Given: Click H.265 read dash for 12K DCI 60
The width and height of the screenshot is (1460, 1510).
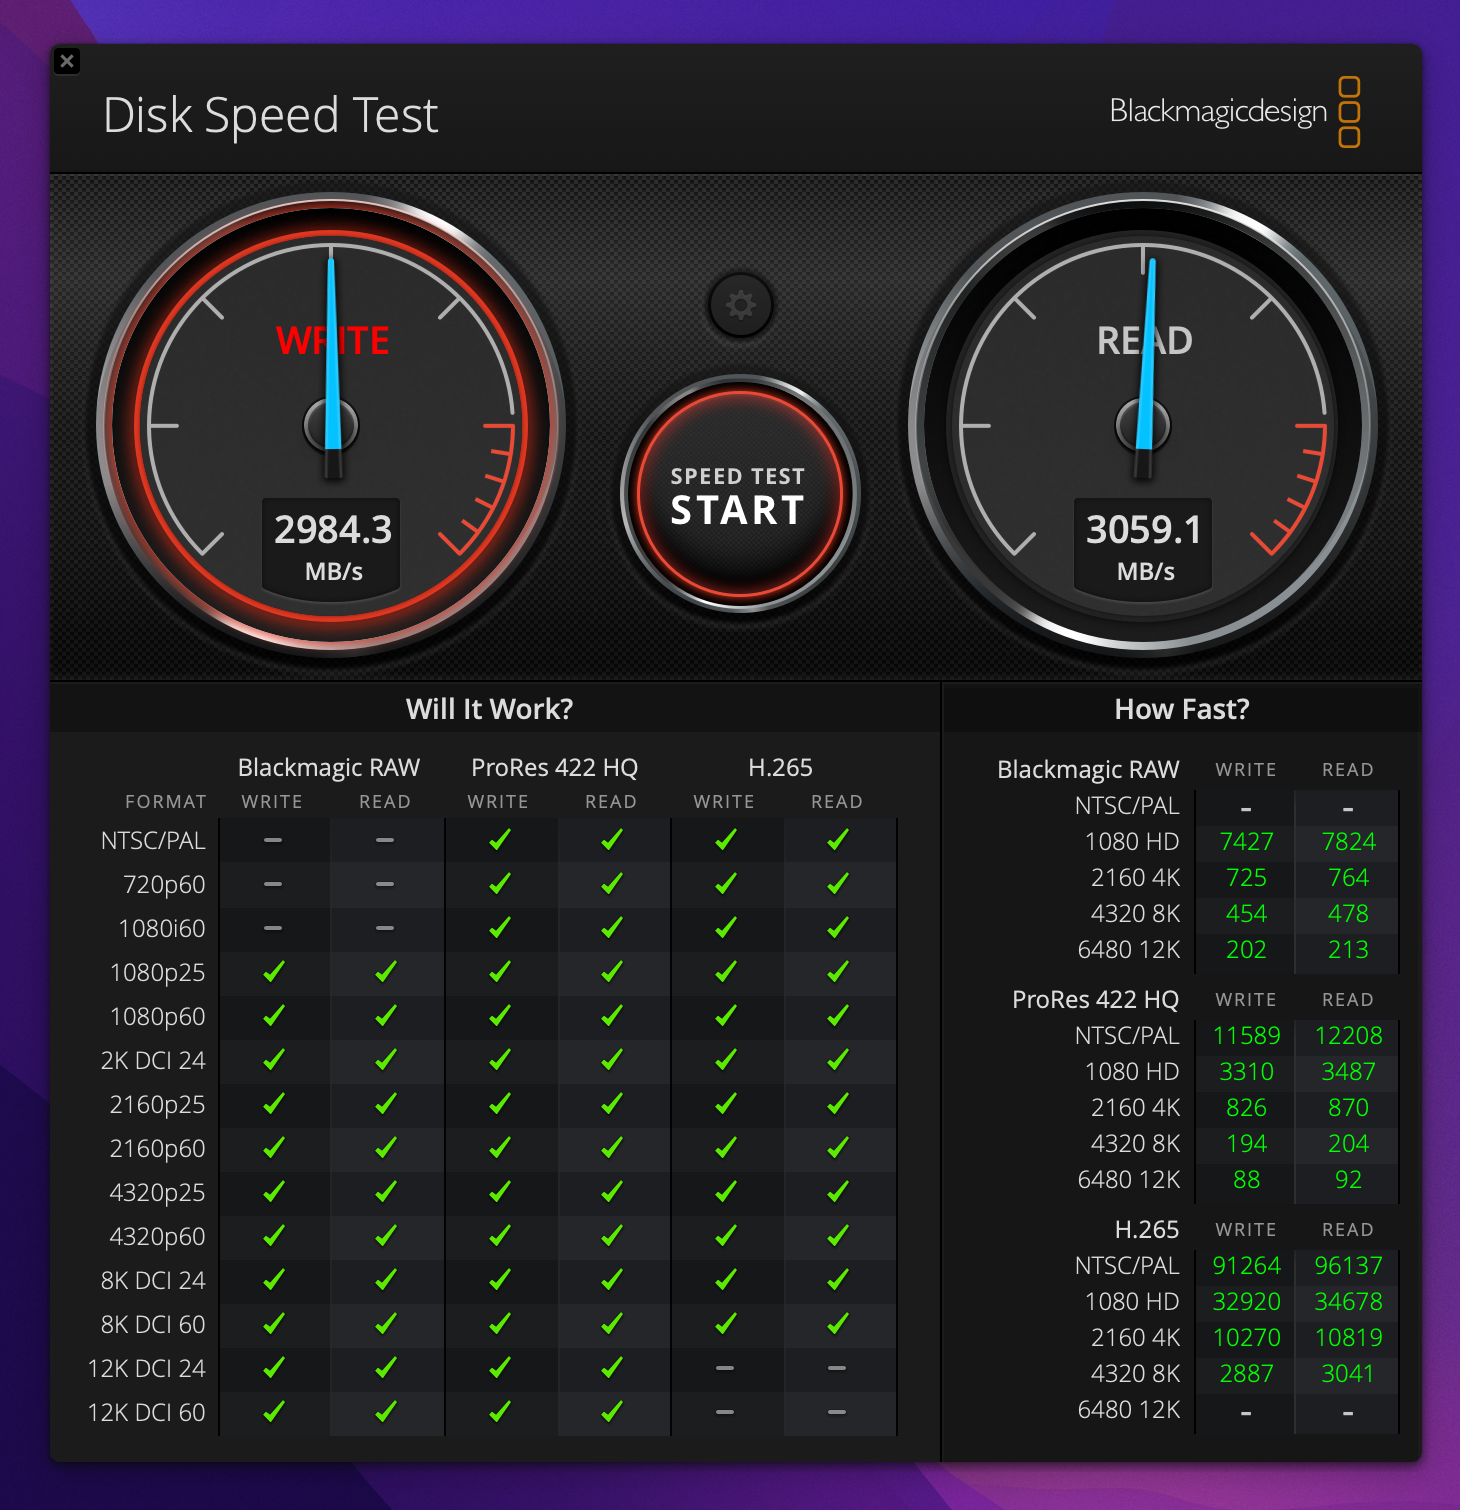Looking at the screenshot, I should [837, 1412].
